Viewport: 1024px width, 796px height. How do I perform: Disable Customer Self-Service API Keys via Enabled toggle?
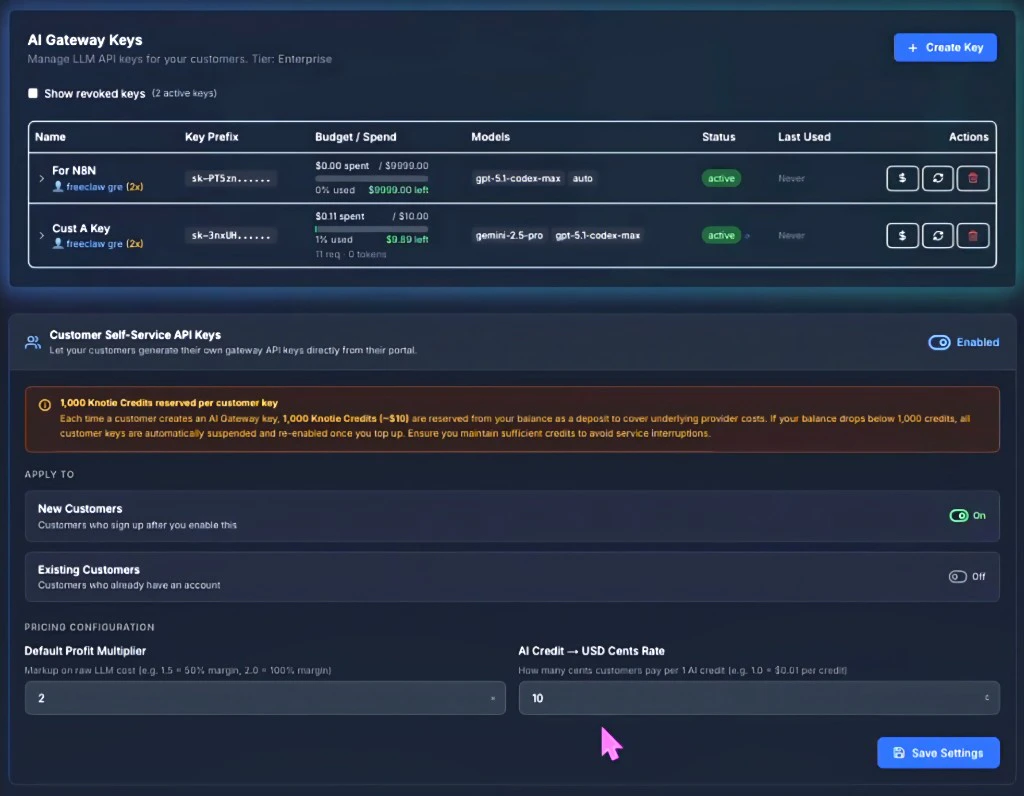pyautogui.click(x=939, y=342)
